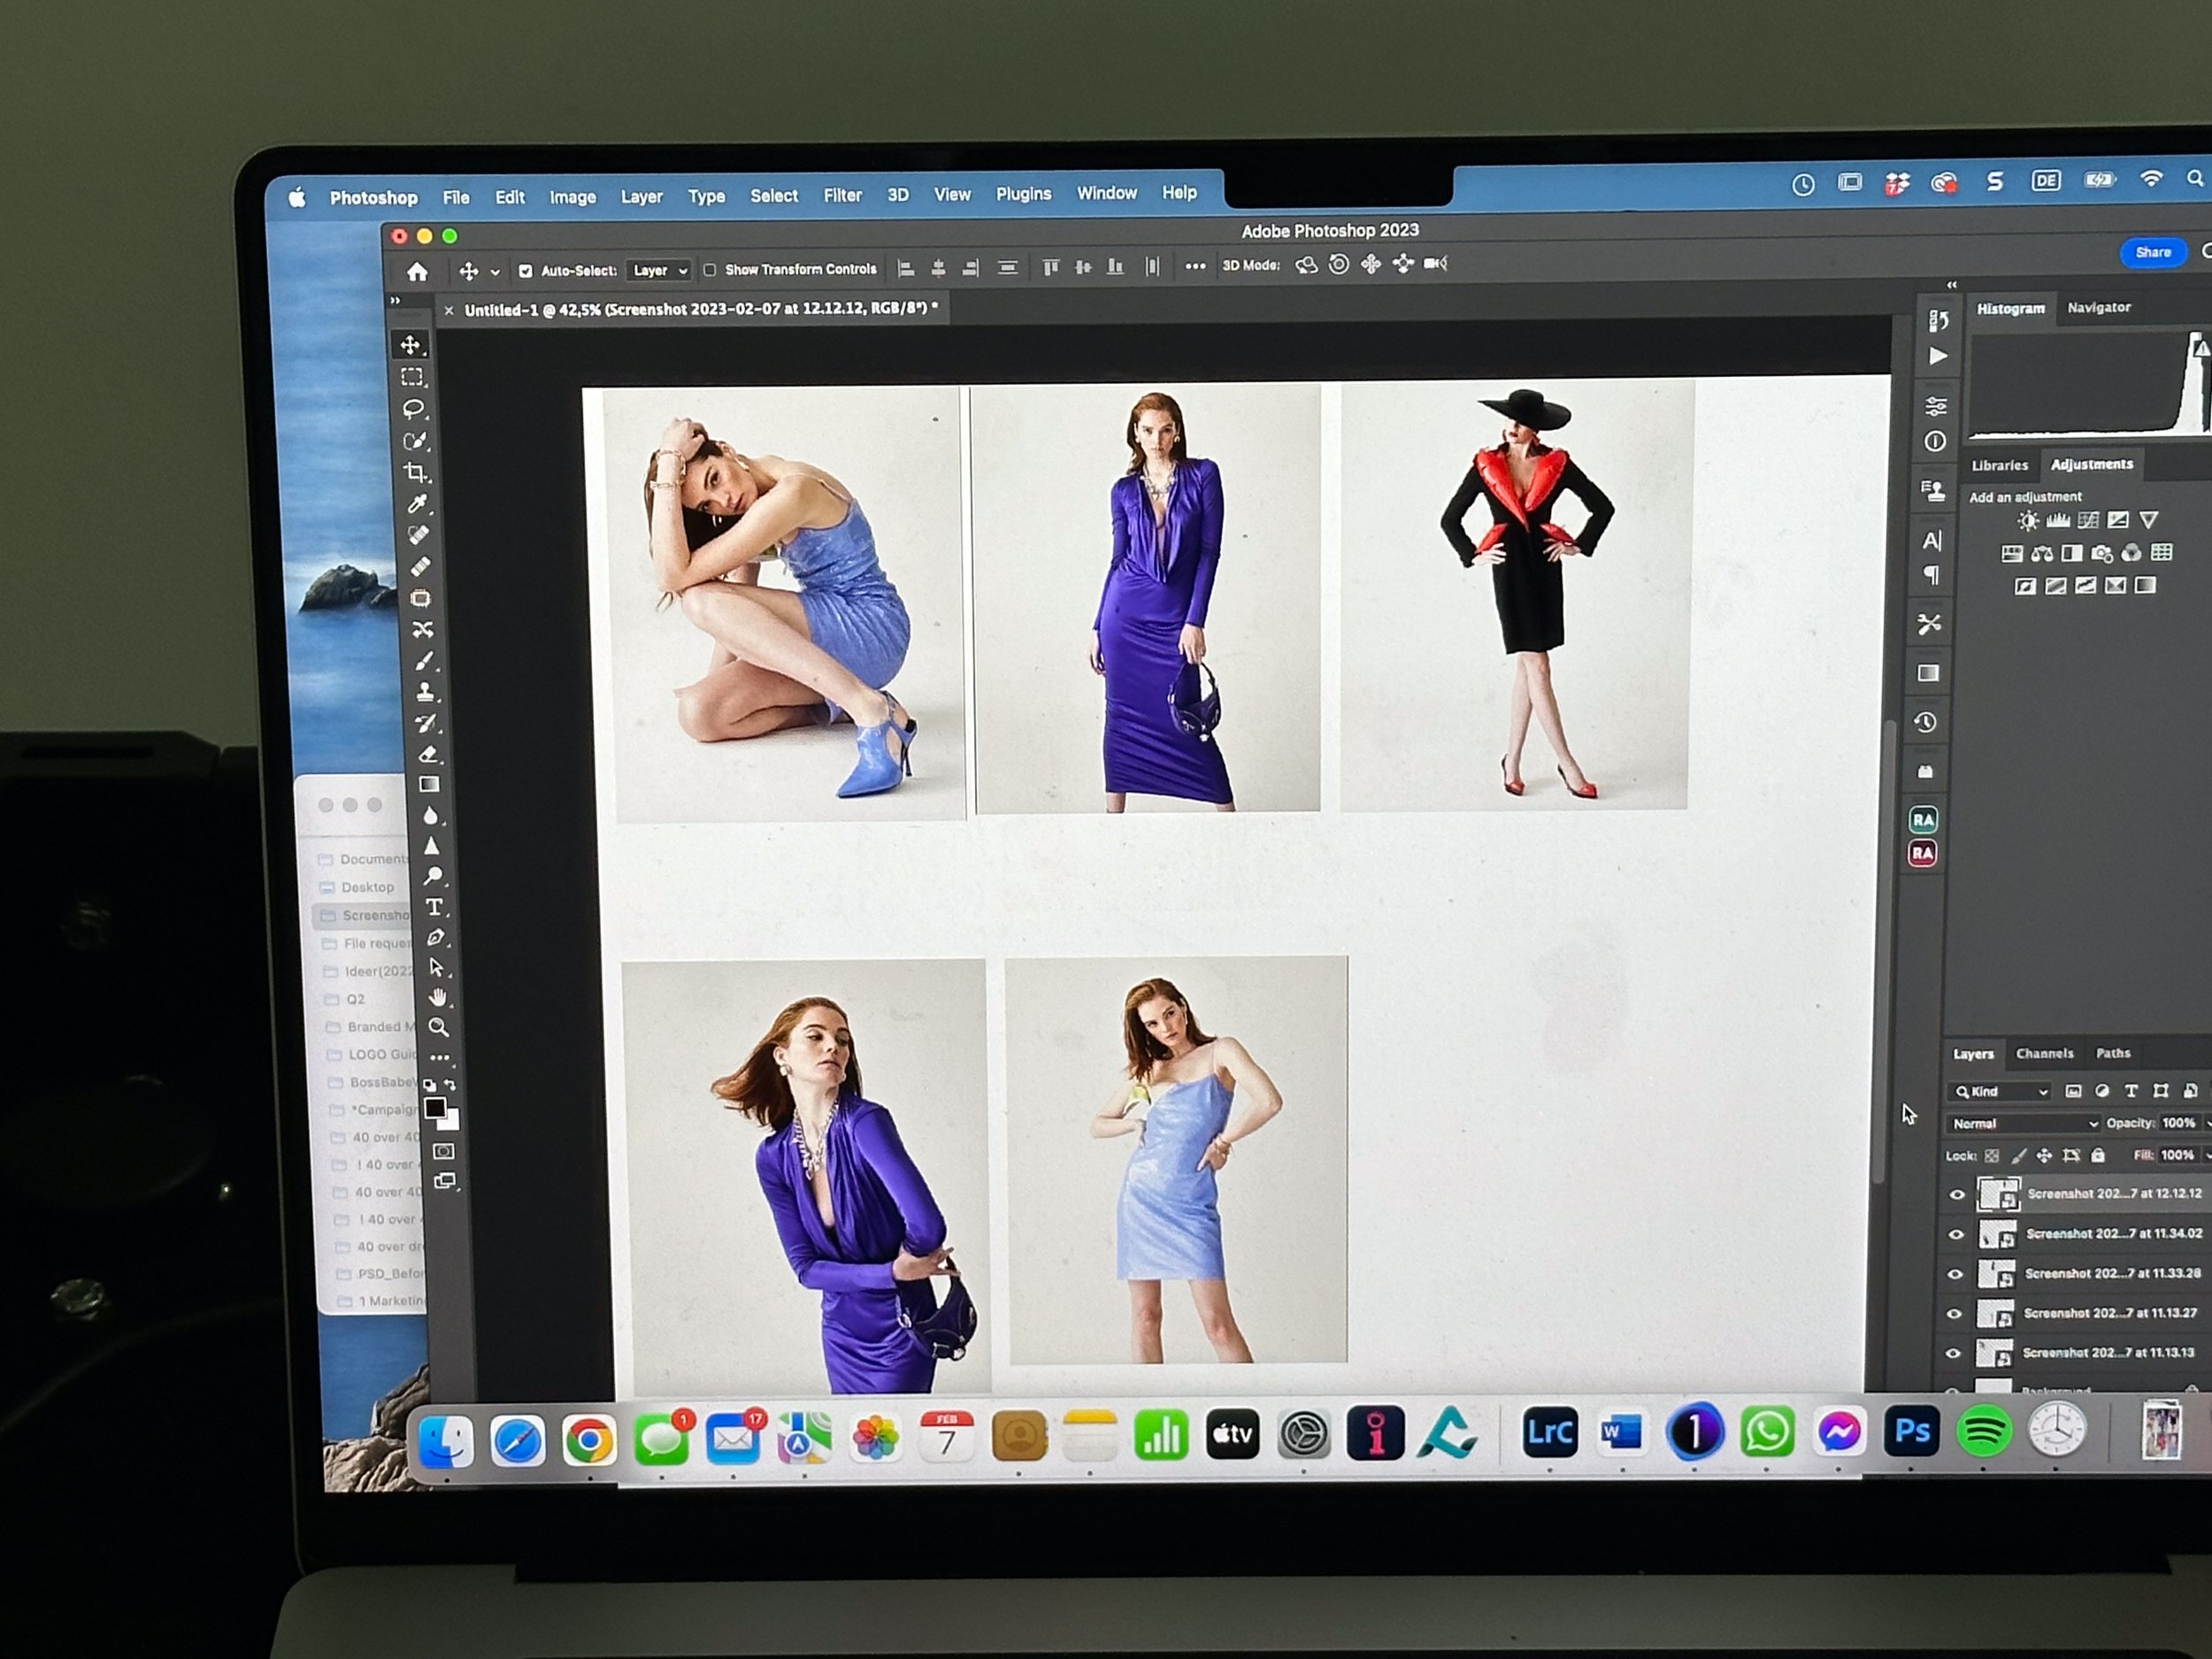The height and width of the screenshot is (1659, 2212).
Task: Click the Home icon in options bar
Action: click(417, 271)
